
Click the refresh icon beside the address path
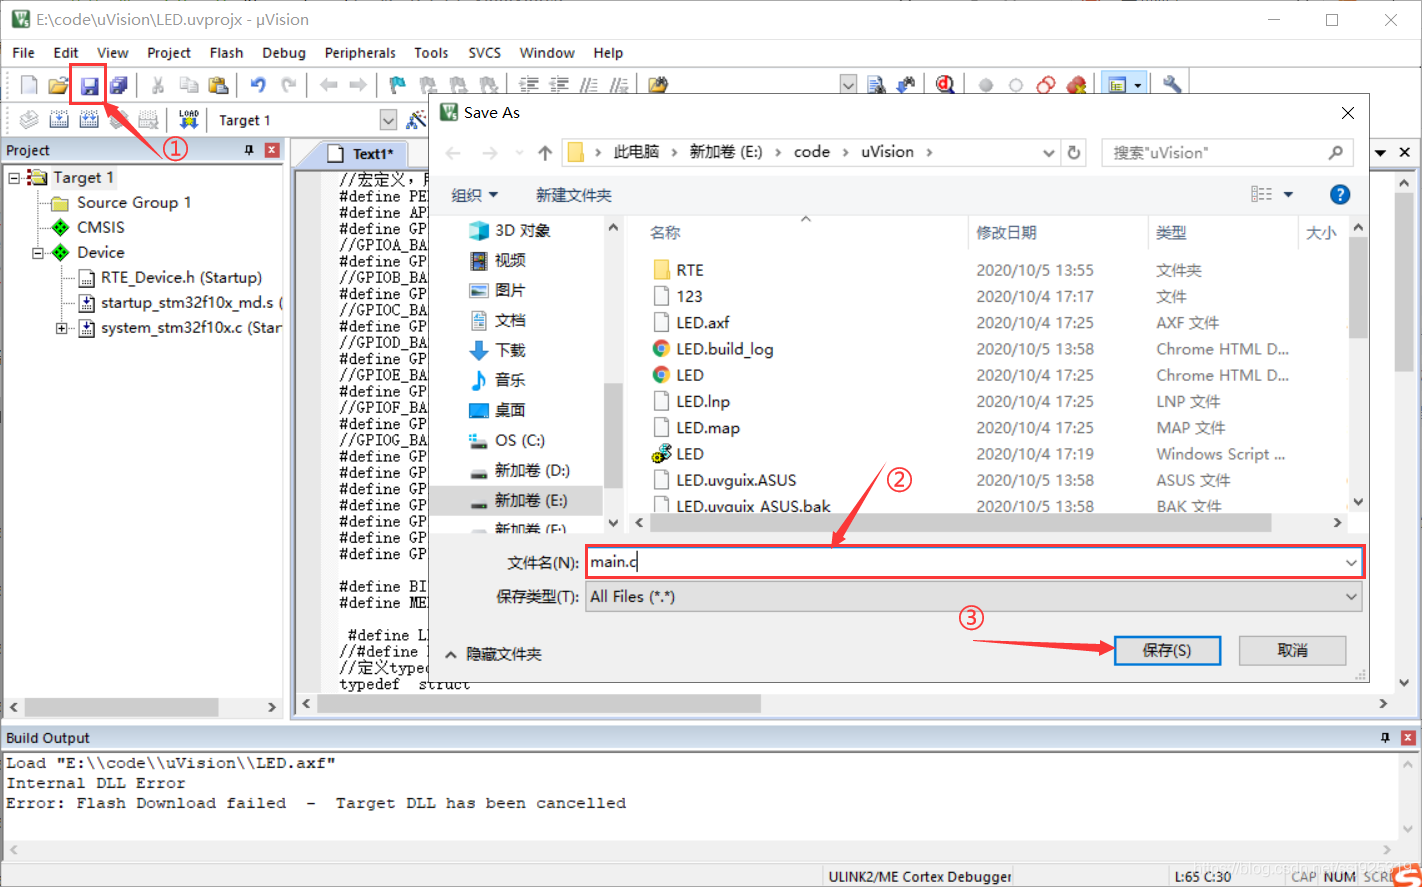1074,153
